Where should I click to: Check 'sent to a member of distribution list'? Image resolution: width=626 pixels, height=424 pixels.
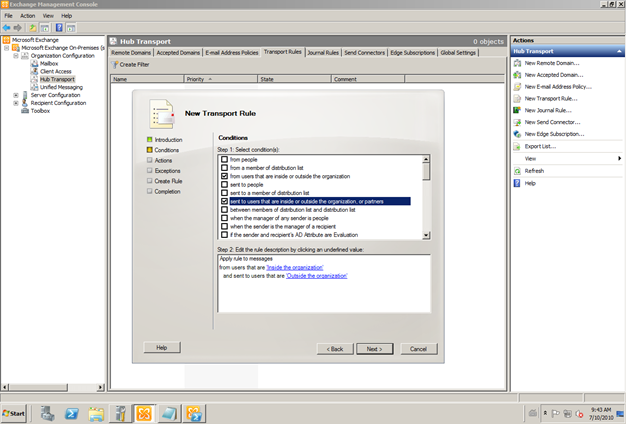click(224, 193)
